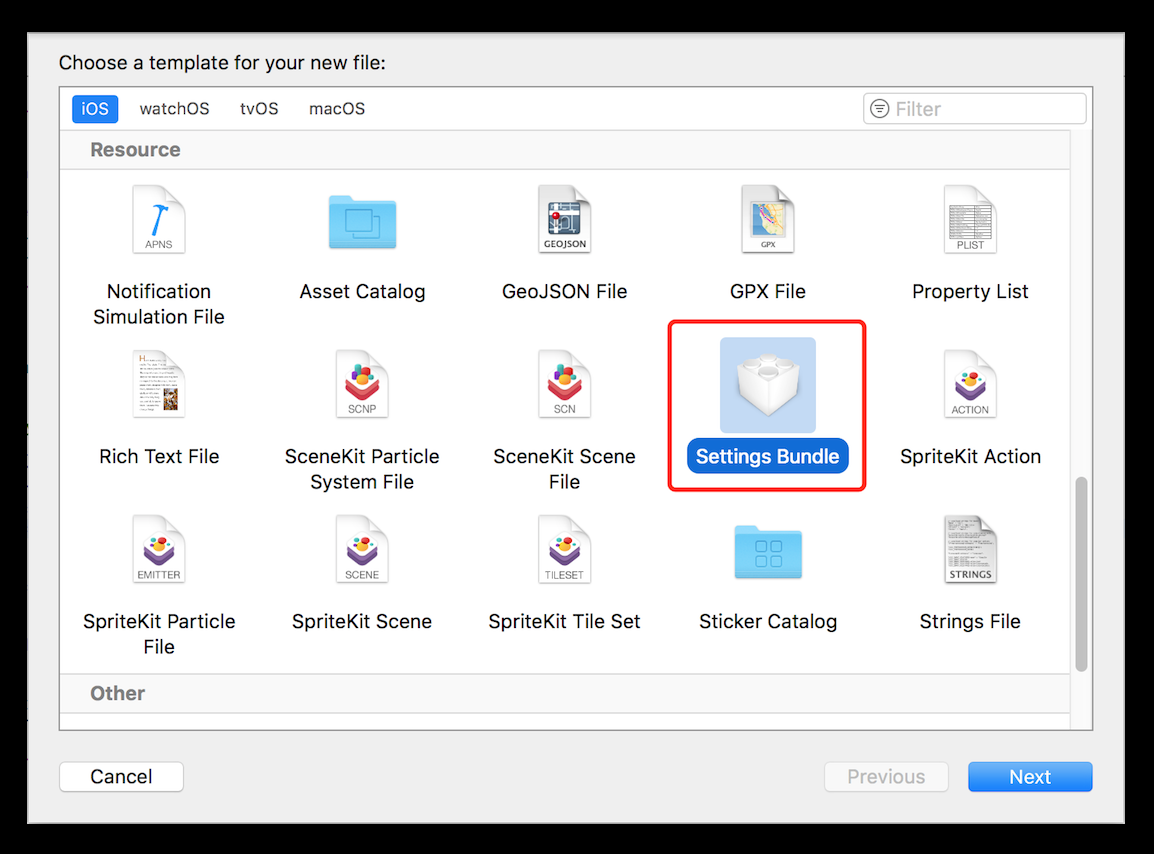Switch to the watchOS platform tab

pyautogui.click(x=174, y=109)
